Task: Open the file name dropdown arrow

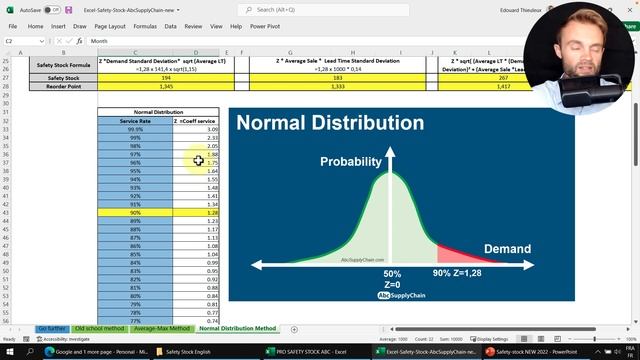Action: pos(178,10)
